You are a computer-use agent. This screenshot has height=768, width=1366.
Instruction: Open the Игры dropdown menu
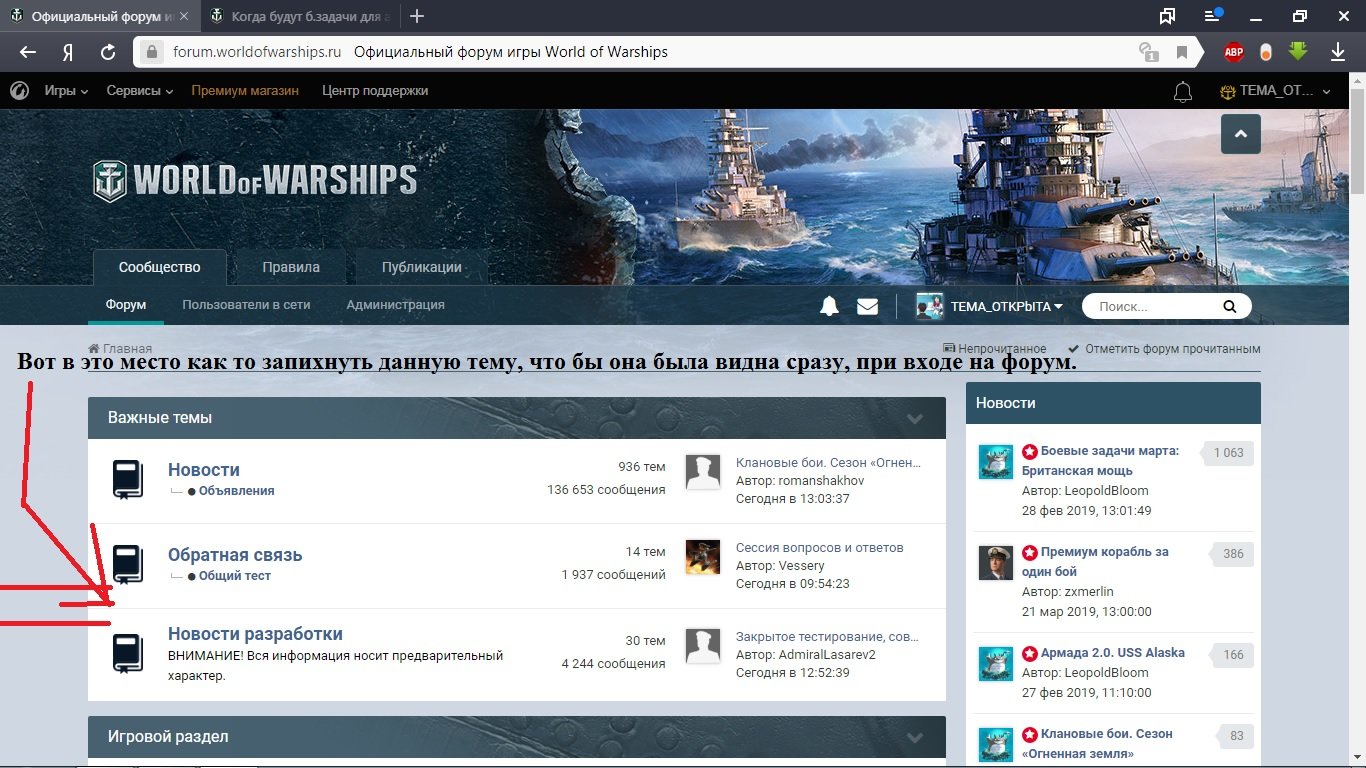pos(66,91)
